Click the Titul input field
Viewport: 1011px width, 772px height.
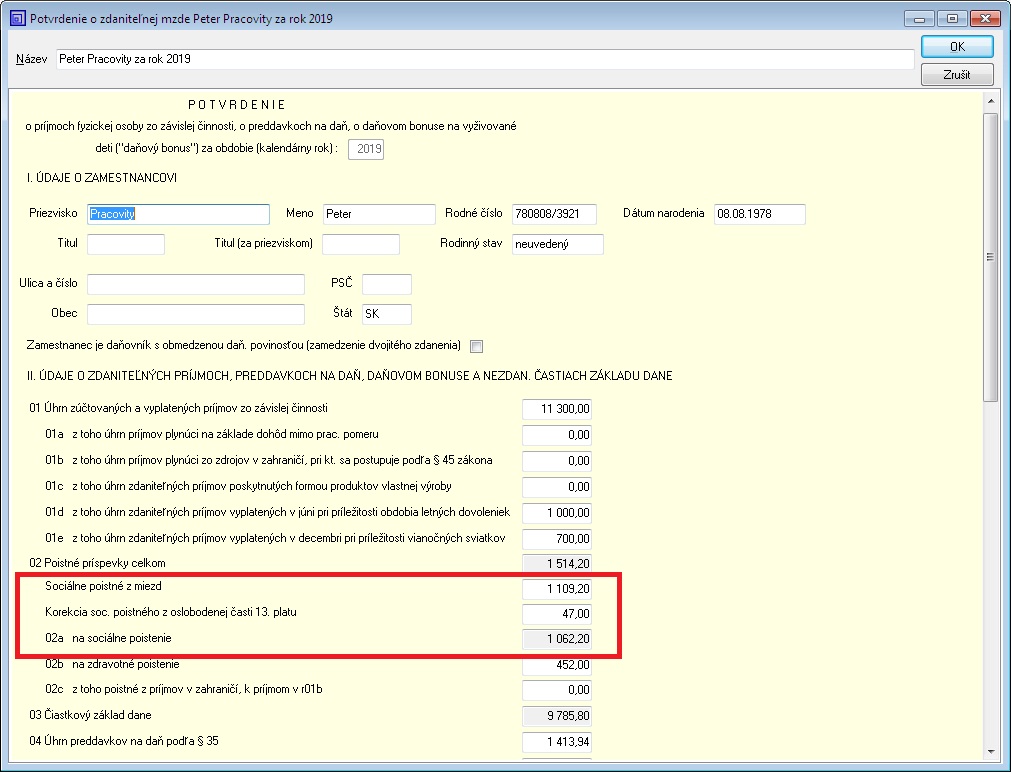126,244
